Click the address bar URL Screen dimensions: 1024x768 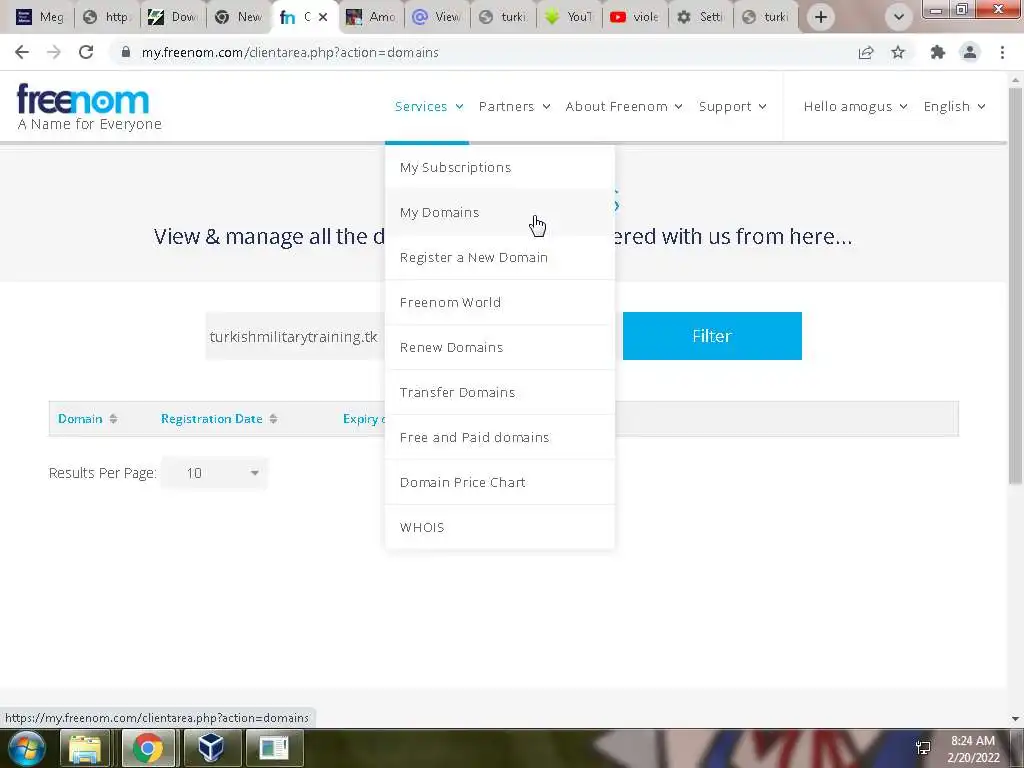pyautogui.click(x=290, y=52)
